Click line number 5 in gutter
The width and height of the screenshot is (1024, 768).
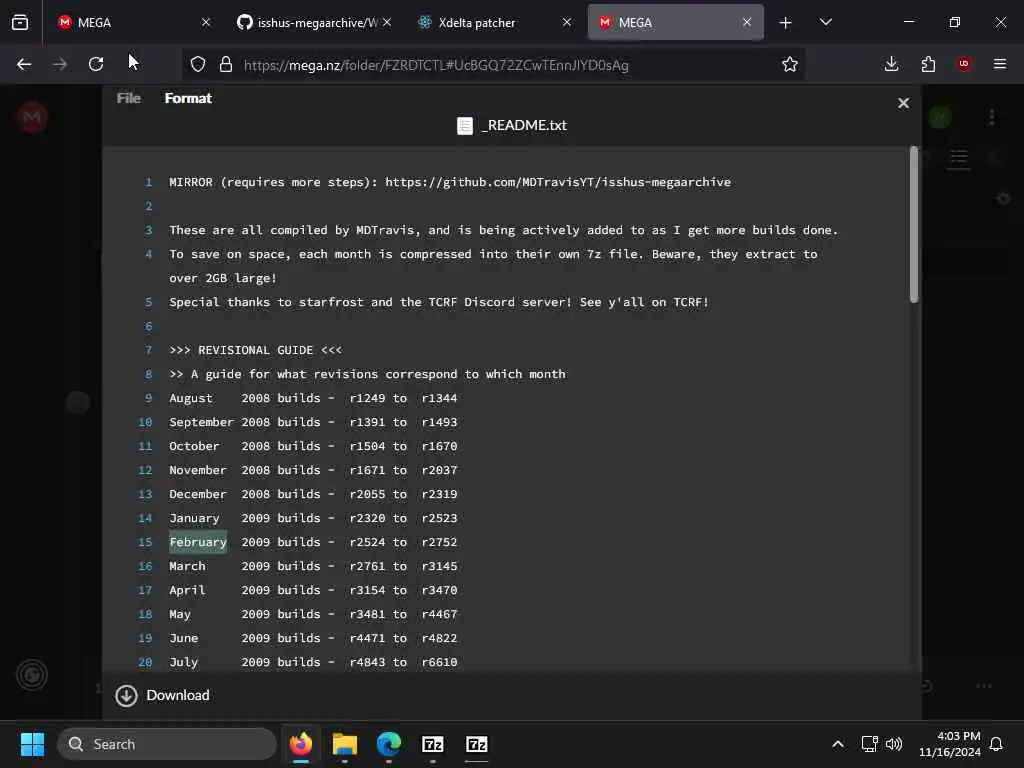coord(148,302)
